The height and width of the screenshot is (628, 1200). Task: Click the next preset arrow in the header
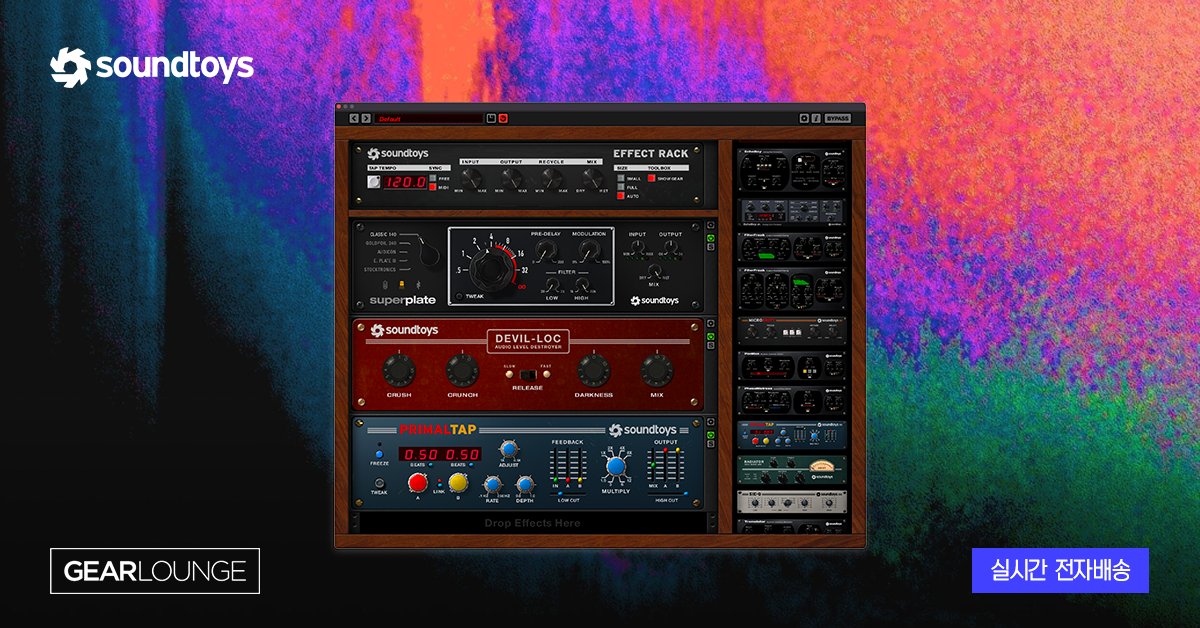(x=367, y=119)
